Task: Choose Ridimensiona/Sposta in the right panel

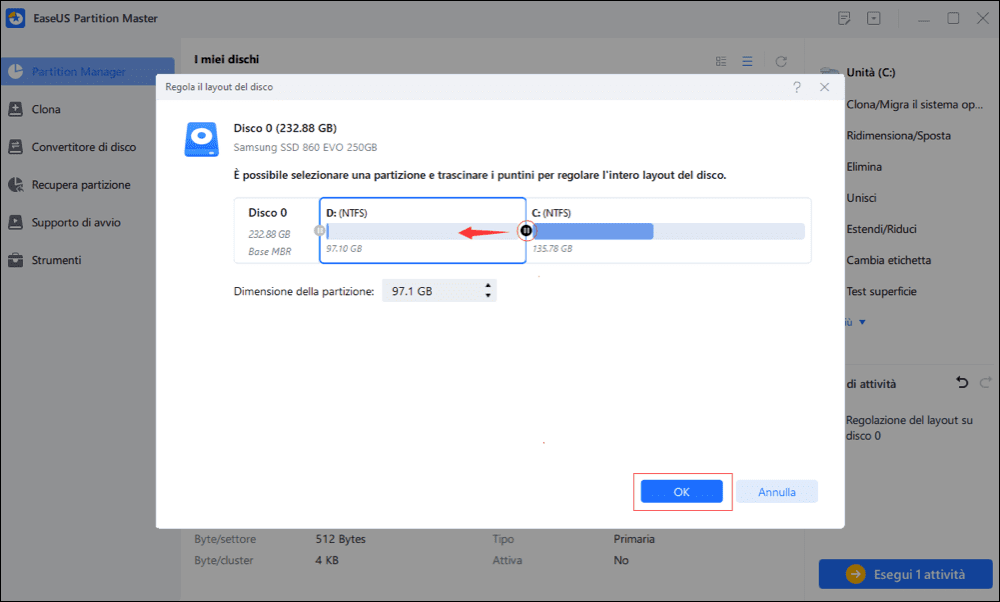Action: [x=899, y=135]
